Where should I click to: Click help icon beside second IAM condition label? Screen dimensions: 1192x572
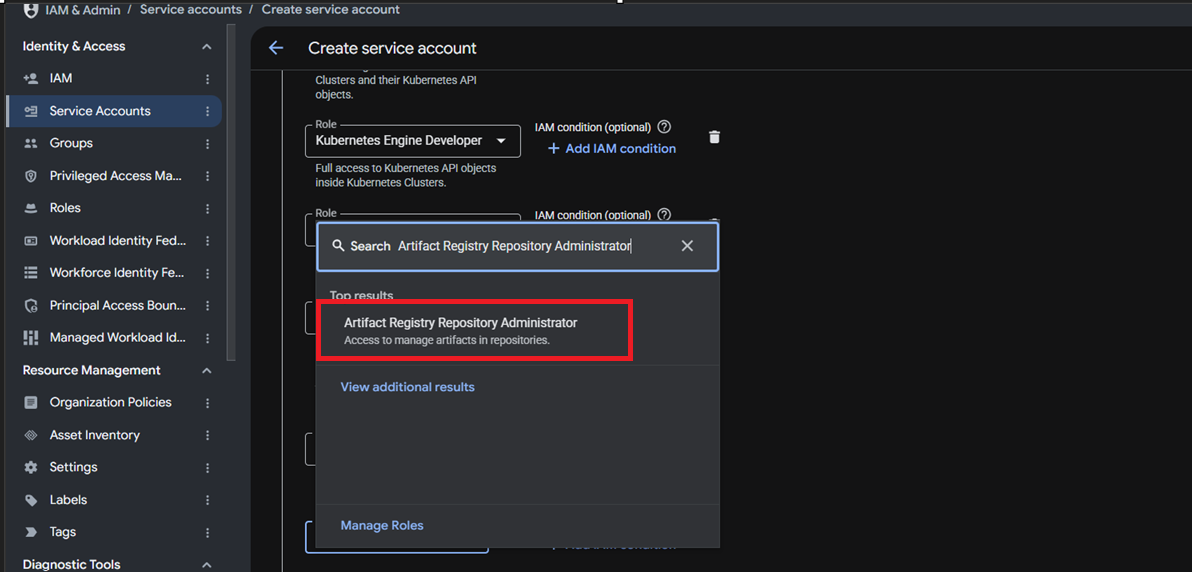(664, 214)
